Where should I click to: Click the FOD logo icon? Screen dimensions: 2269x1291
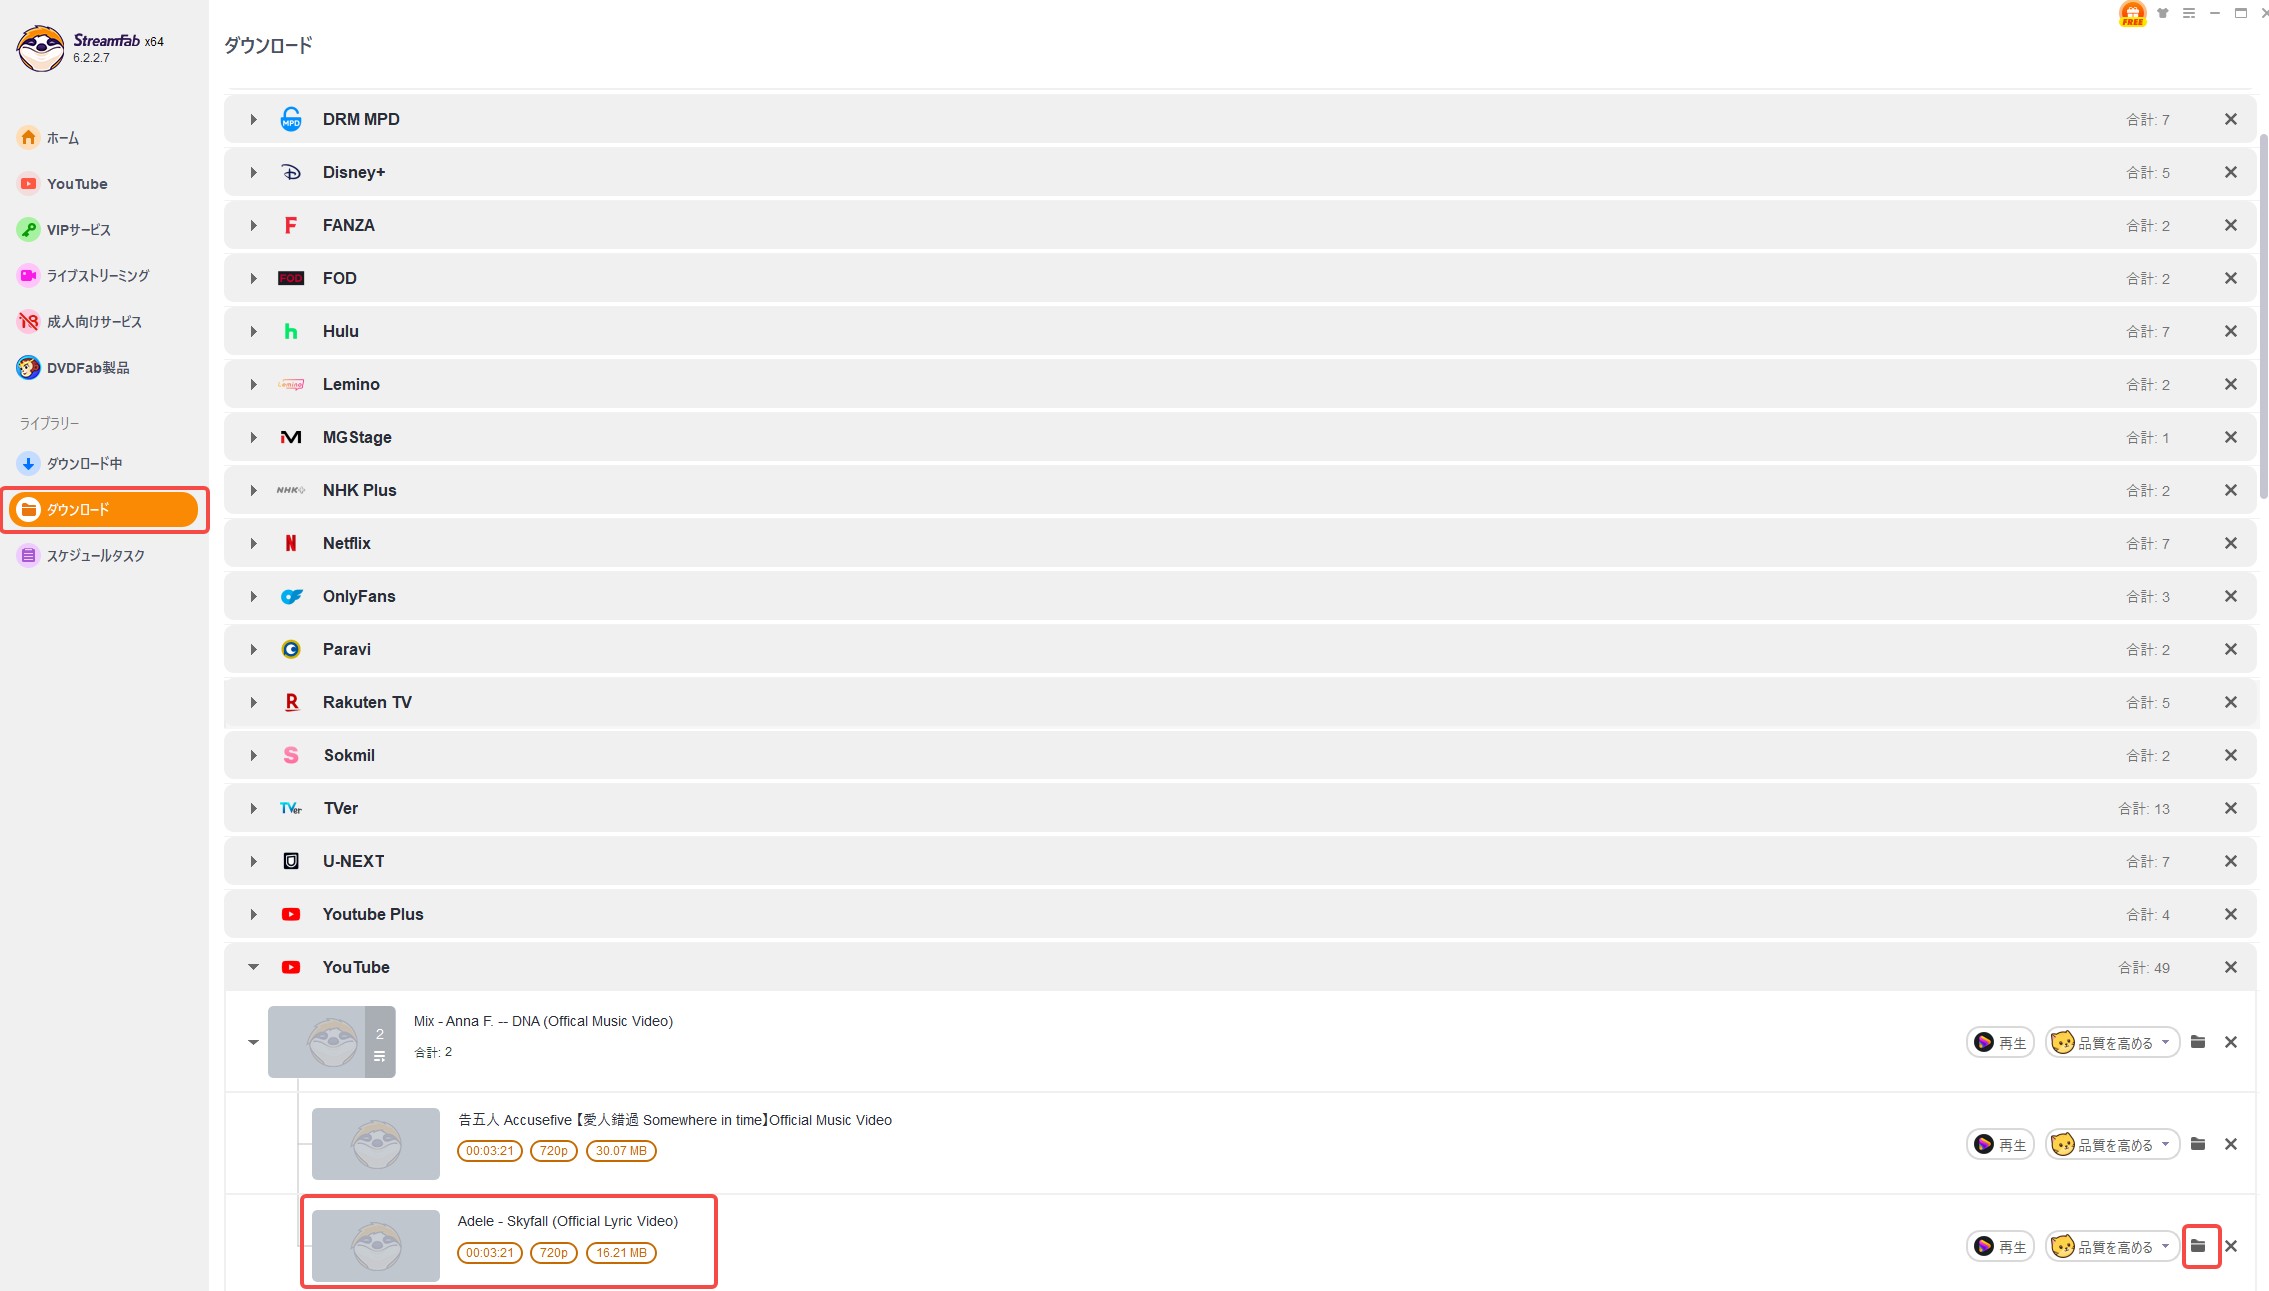coord(291,278)
